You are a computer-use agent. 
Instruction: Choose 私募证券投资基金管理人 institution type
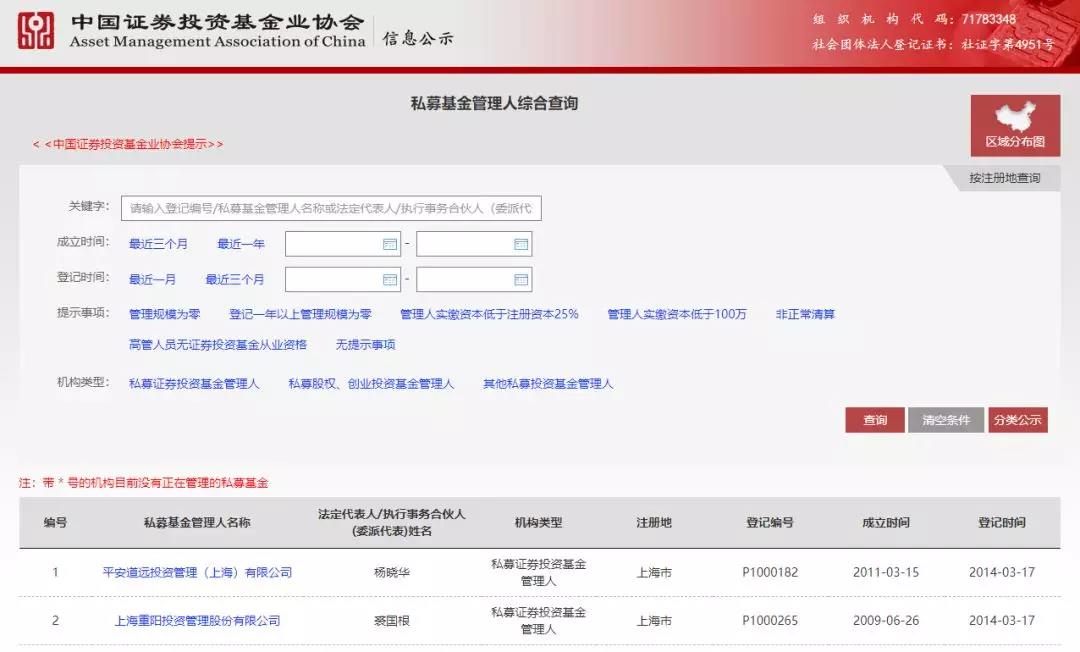point(194,383)
